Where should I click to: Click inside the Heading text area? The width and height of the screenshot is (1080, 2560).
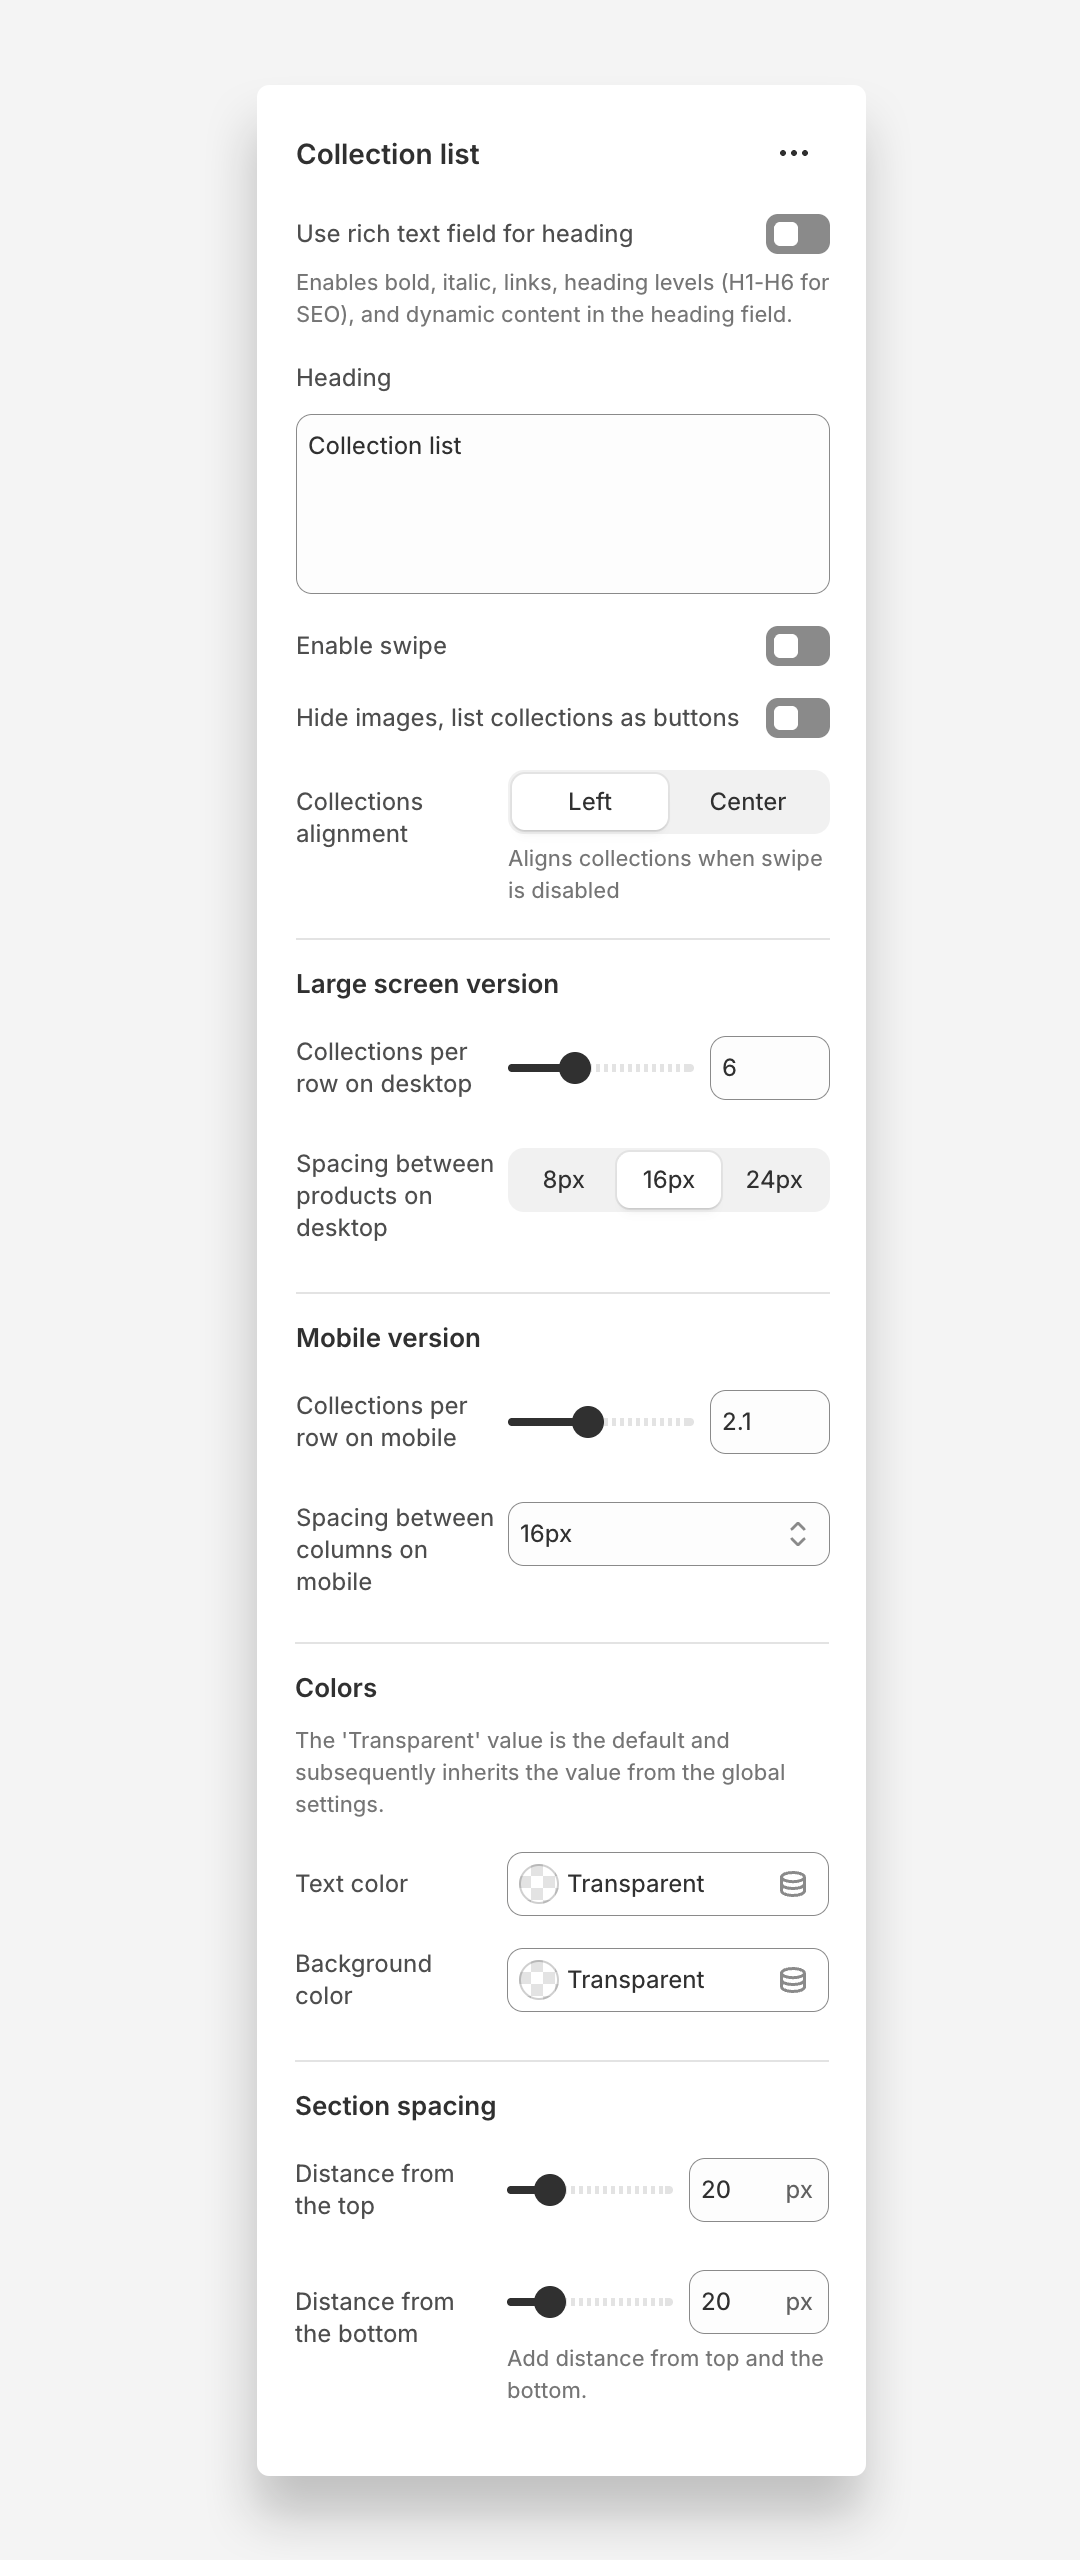(562, 504)
